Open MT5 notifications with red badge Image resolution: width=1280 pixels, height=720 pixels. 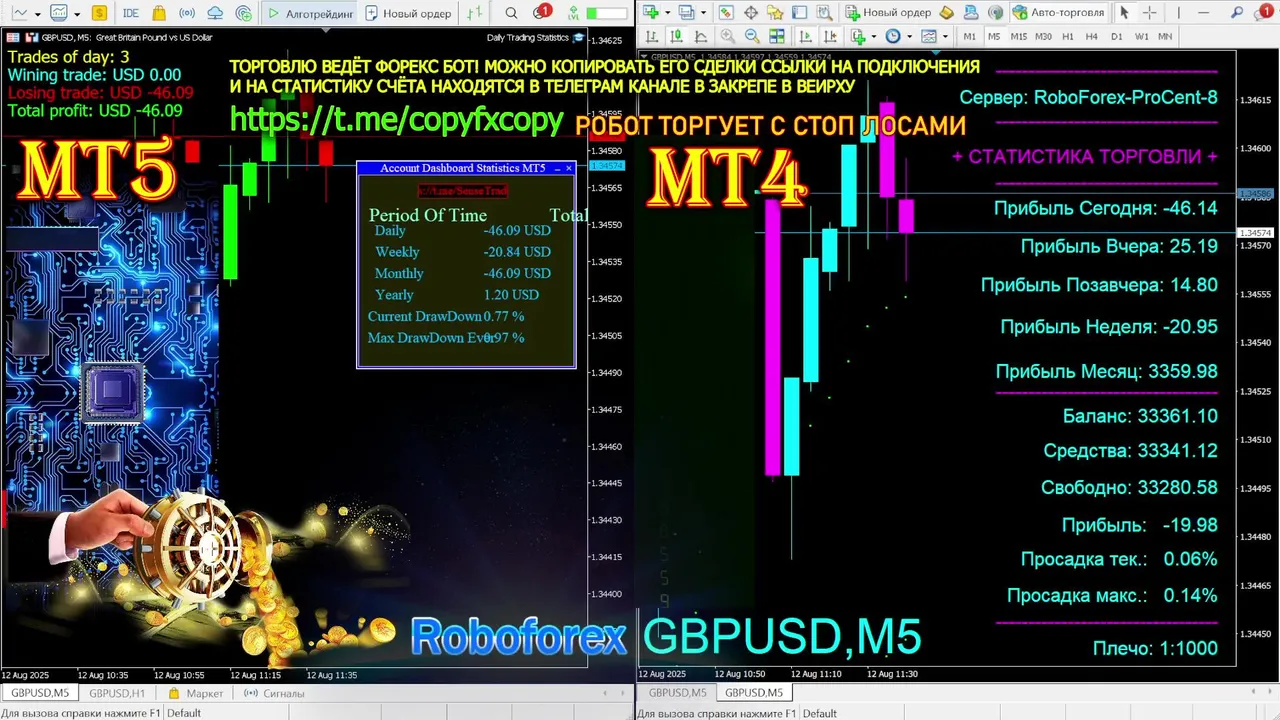(x=541, y=12)
